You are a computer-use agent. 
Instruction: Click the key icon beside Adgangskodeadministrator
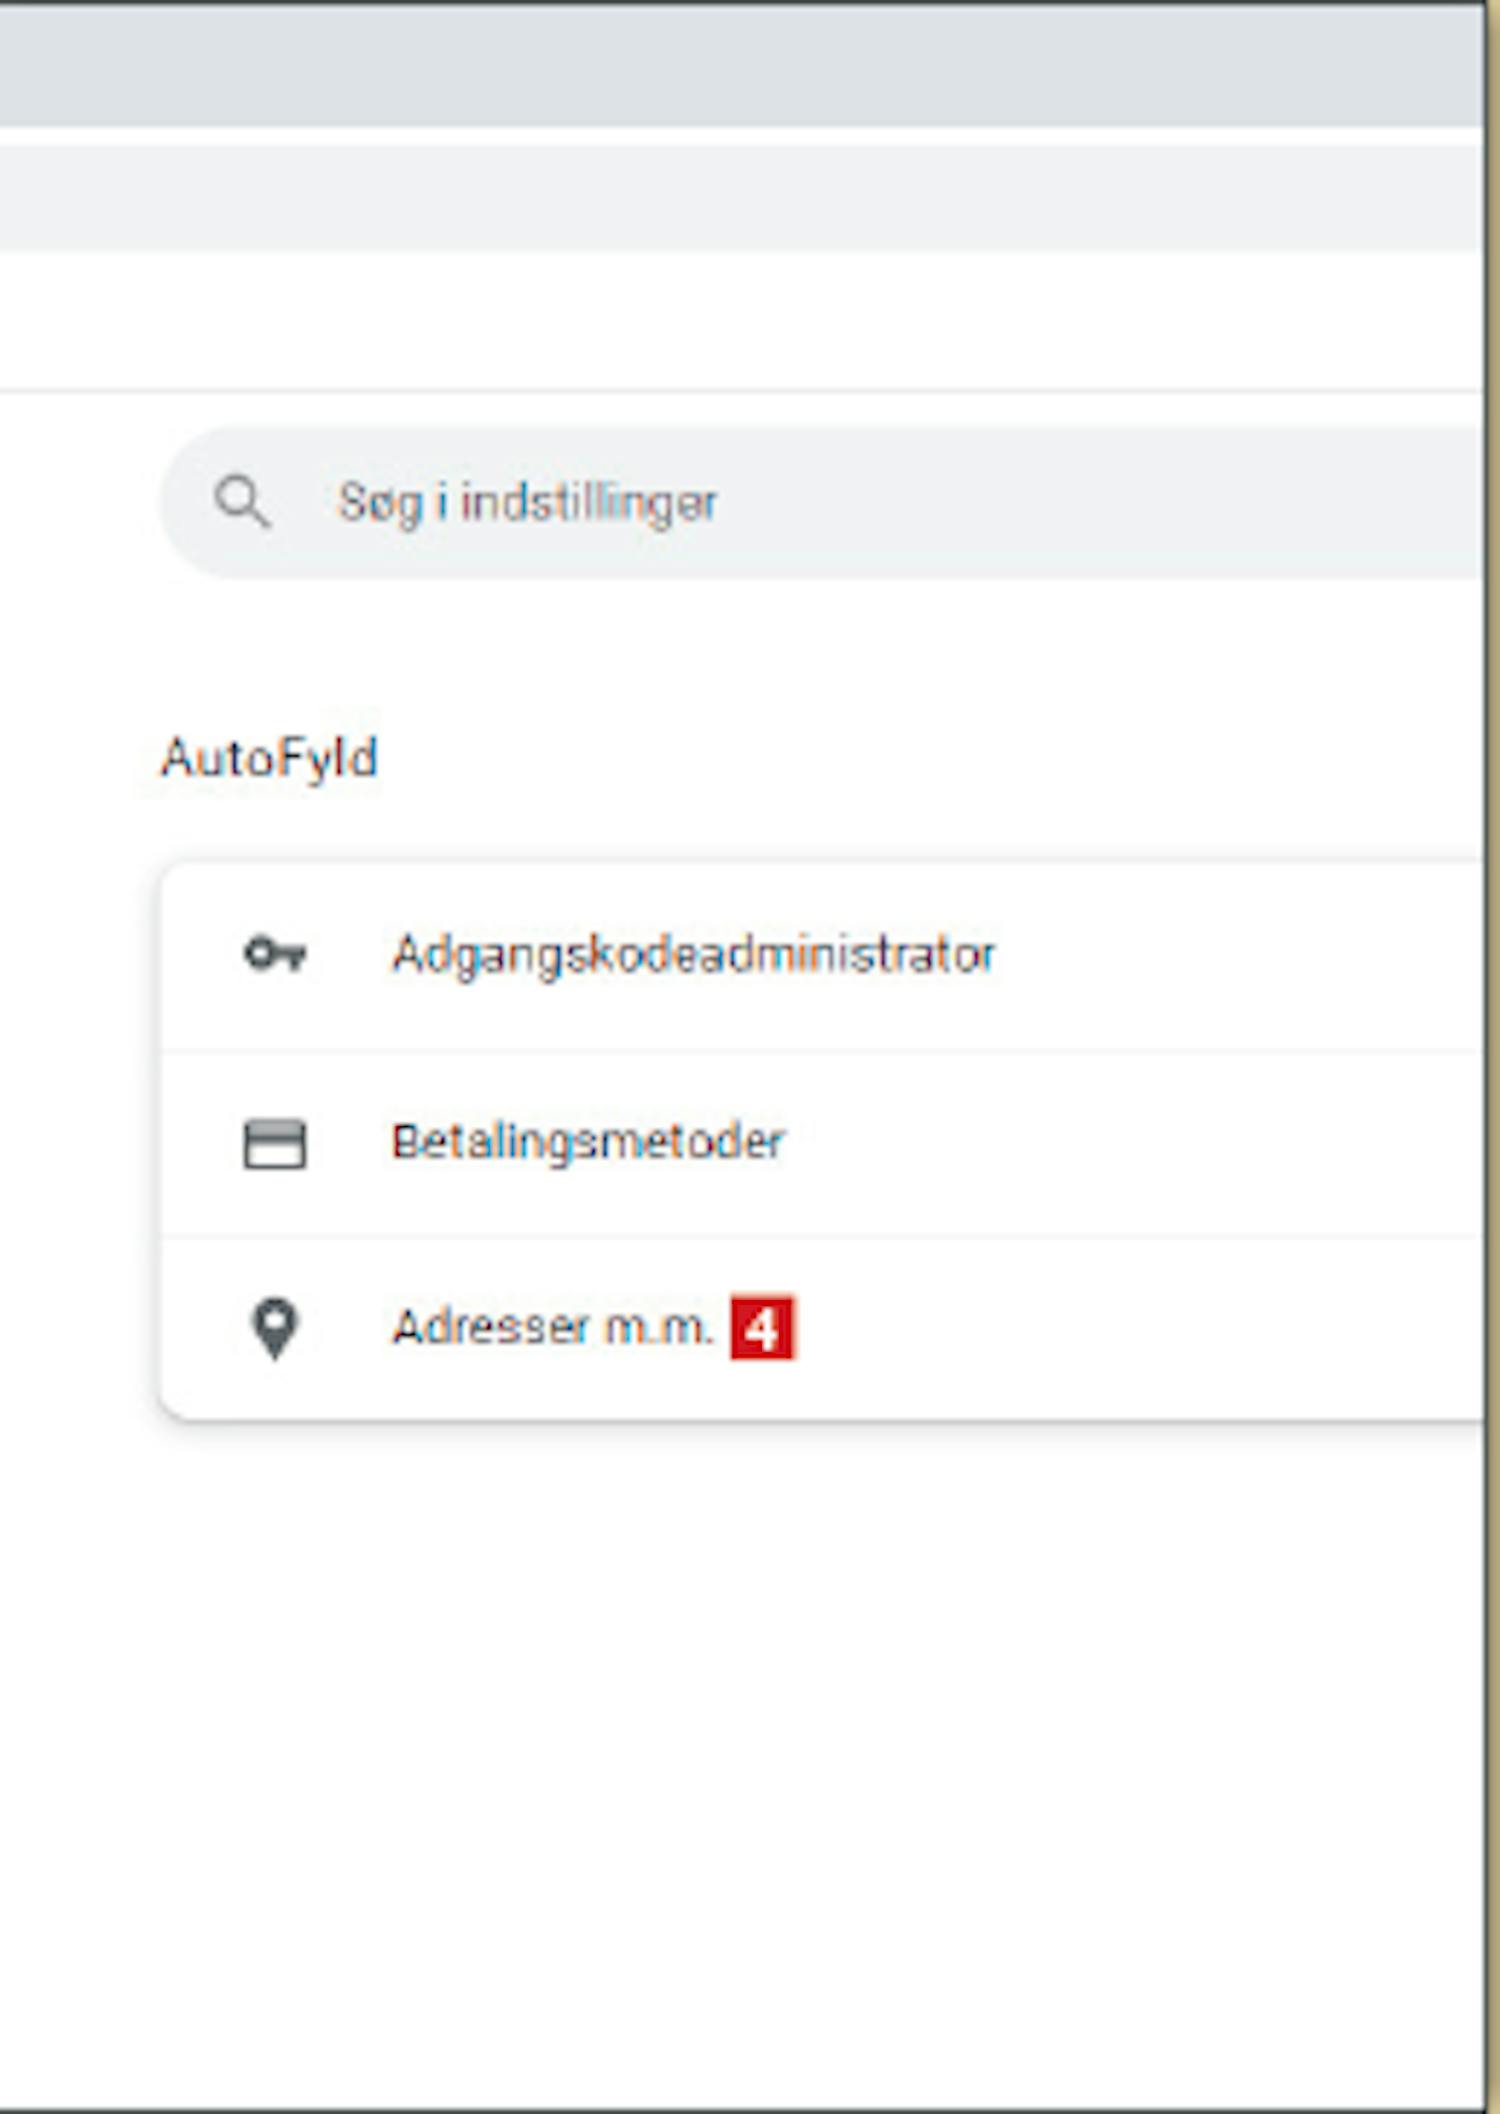tap(275, 955)
